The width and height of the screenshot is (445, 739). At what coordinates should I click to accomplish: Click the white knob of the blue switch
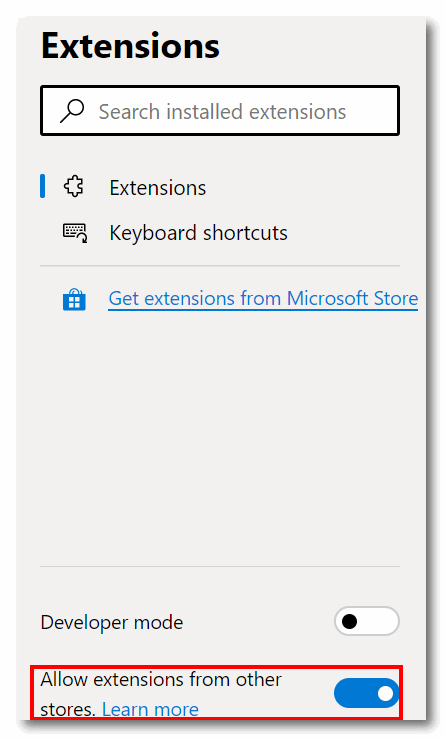[385, 693]
